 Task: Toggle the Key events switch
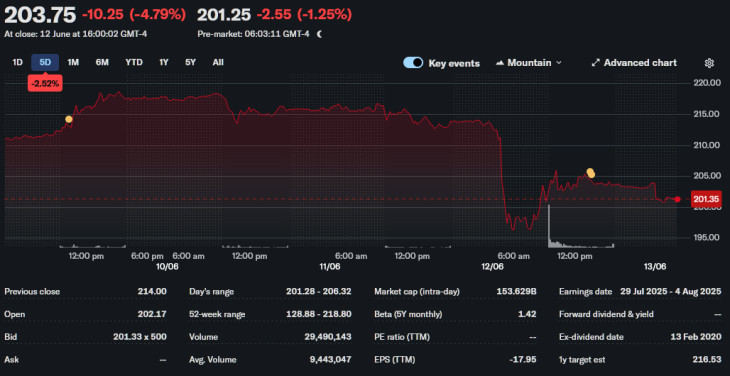coord(413,63)
